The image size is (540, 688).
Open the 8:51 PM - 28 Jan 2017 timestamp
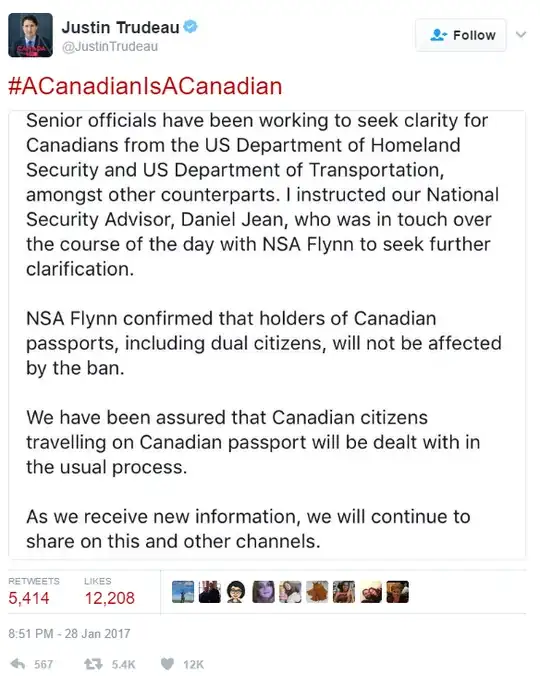pos(69,634)
